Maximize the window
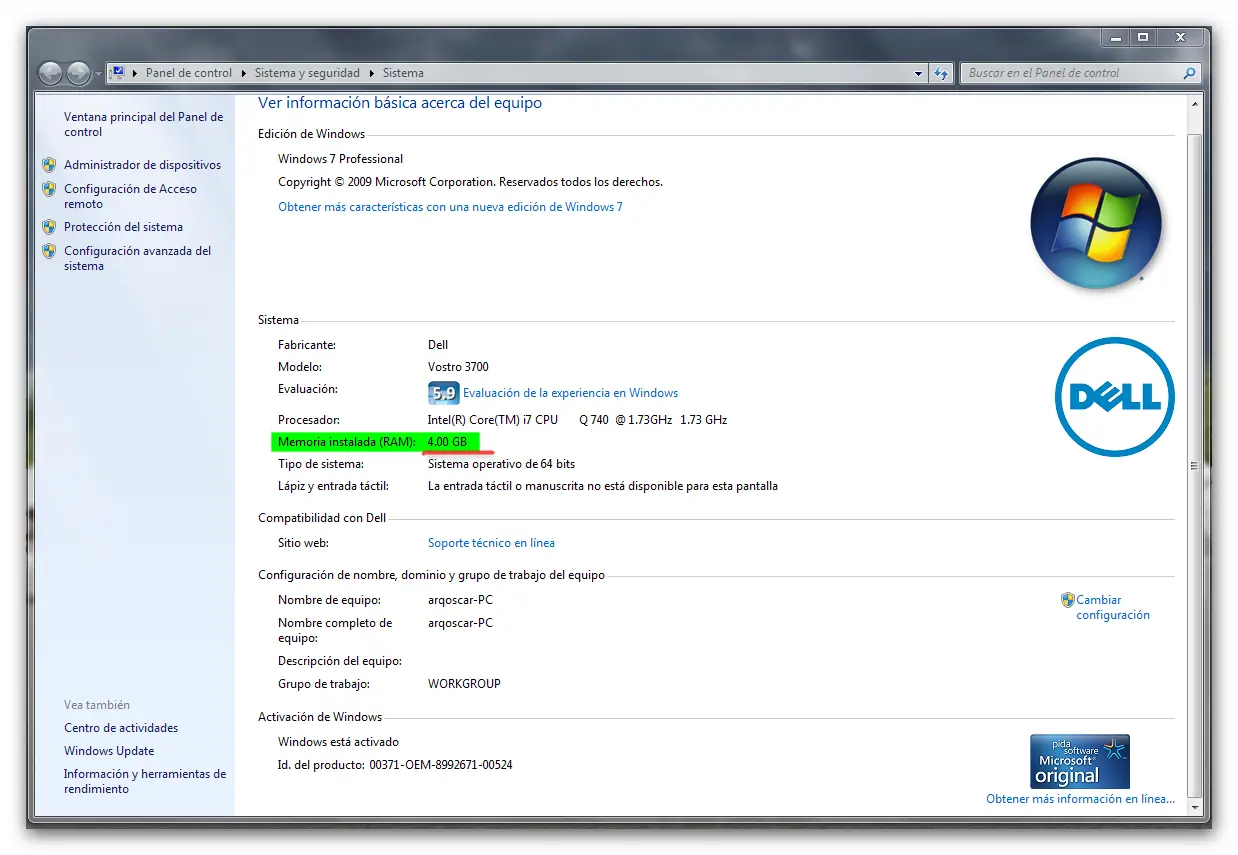Viewport: 1238px width, 855px height. click(x=1143, y=37)
